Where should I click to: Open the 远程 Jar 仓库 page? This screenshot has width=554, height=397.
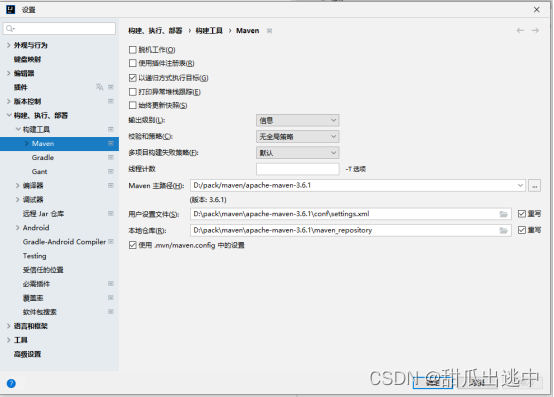pos(43,214)
